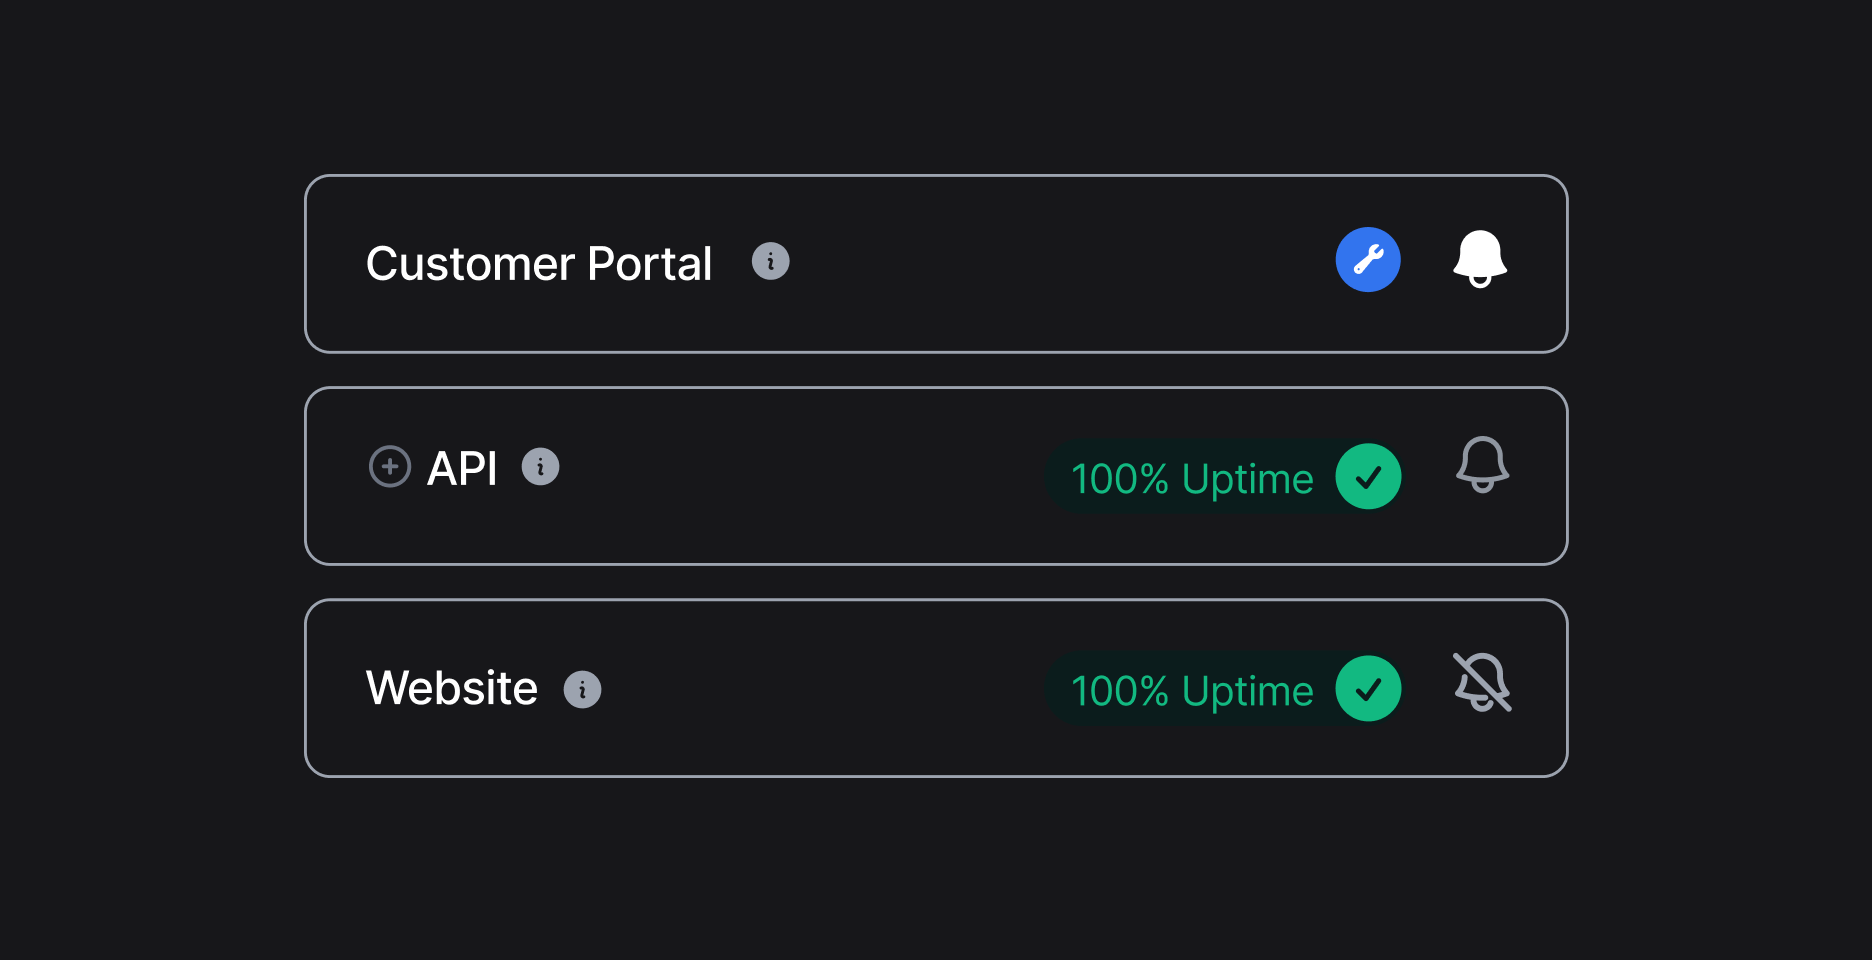Click the plus expander beside API
Viewport: 1872px width, 960px height.
(389, 466)
